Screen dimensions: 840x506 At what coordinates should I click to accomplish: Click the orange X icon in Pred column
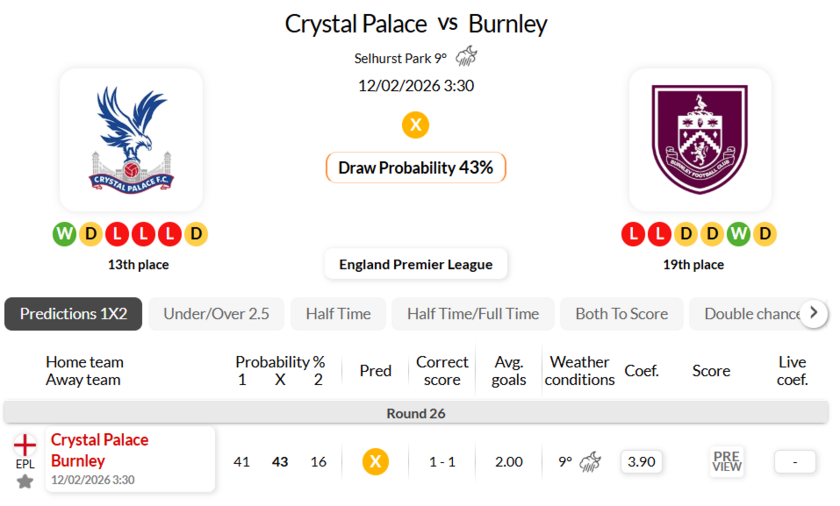(375, 461)
